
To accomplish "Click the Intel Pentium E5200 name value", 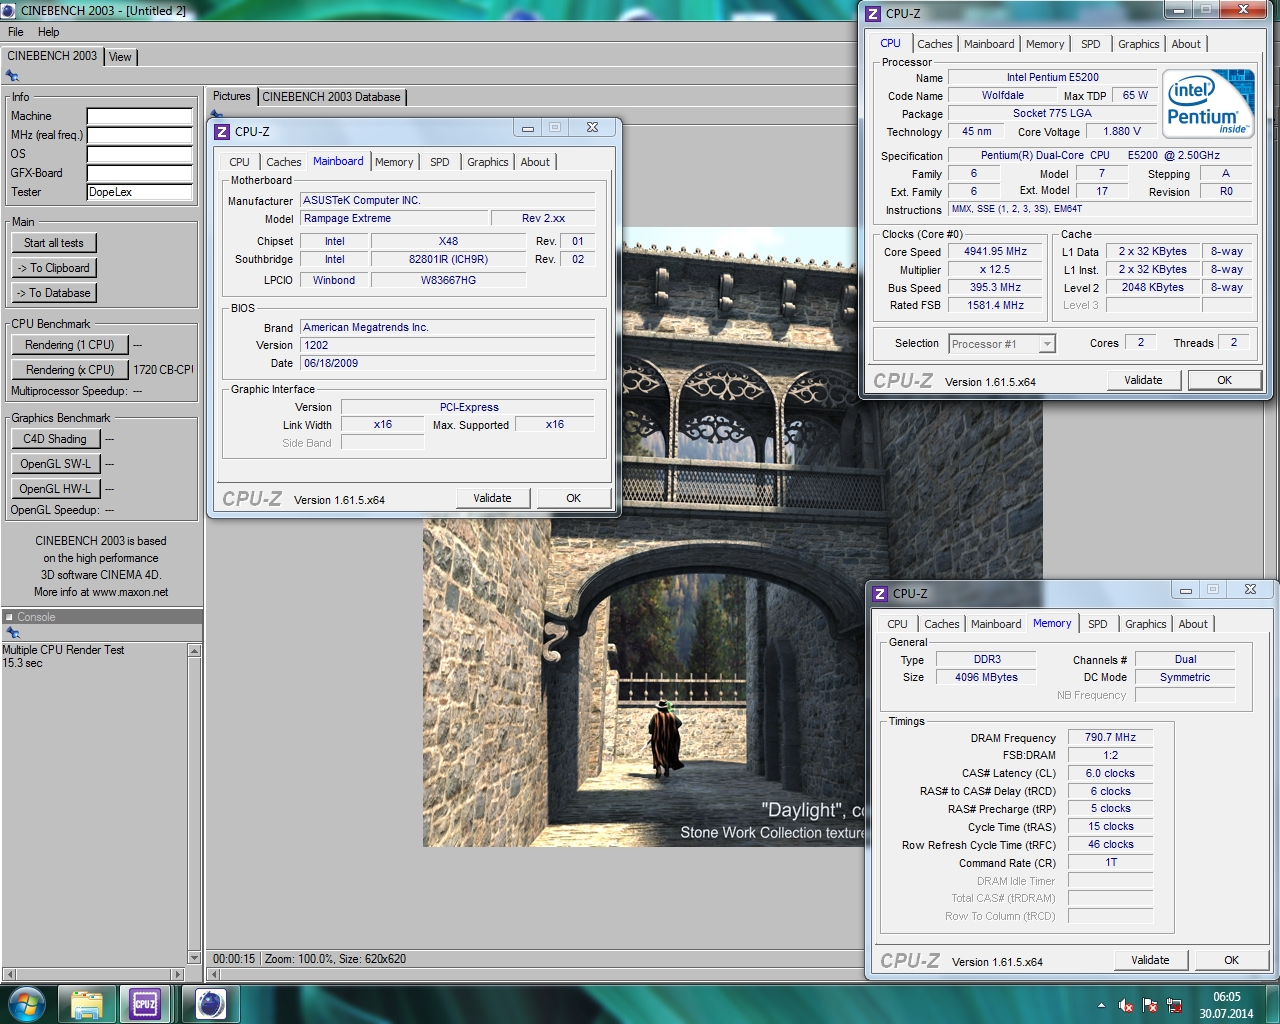I will pos(1052,77).
